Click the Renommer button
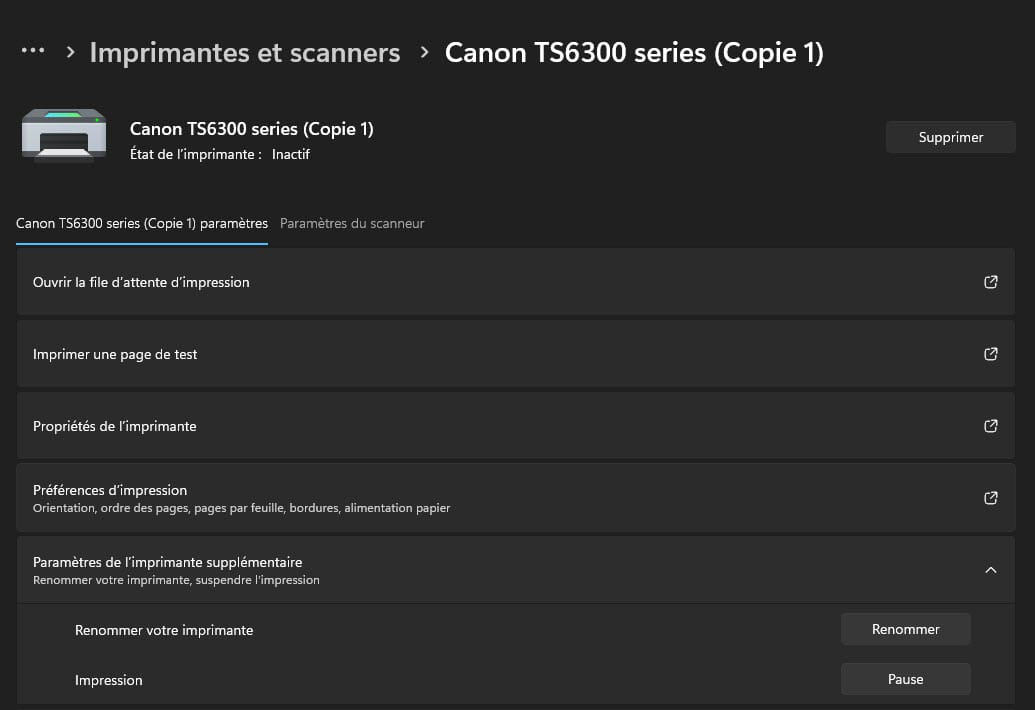 906,629
